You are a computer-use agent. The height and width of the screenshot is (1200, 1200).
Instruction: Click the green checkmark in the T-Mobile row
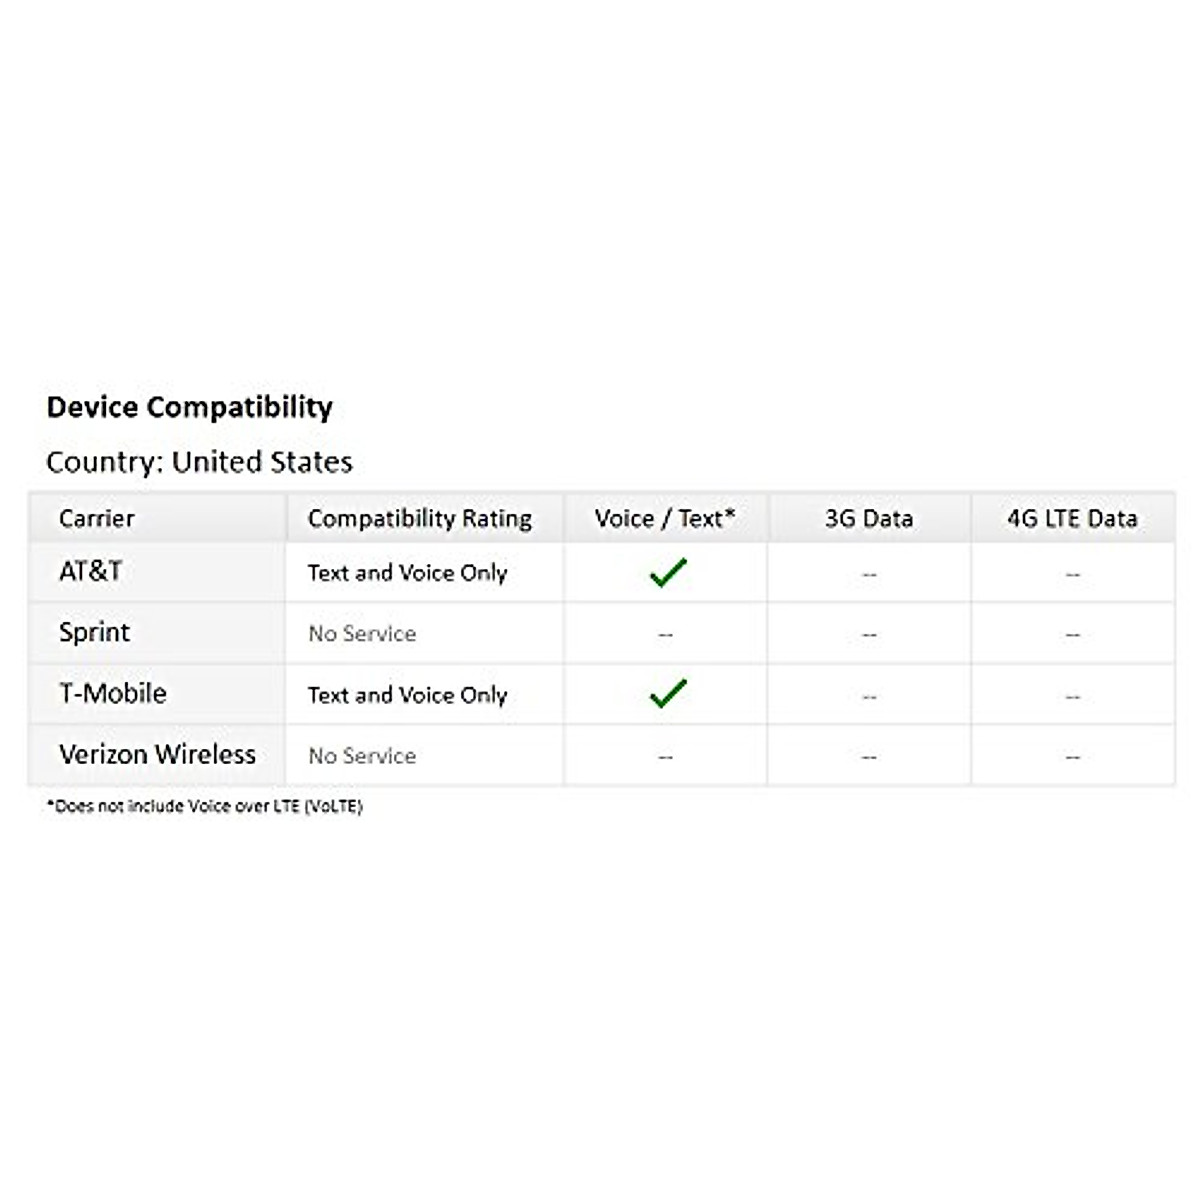(667, 693)
